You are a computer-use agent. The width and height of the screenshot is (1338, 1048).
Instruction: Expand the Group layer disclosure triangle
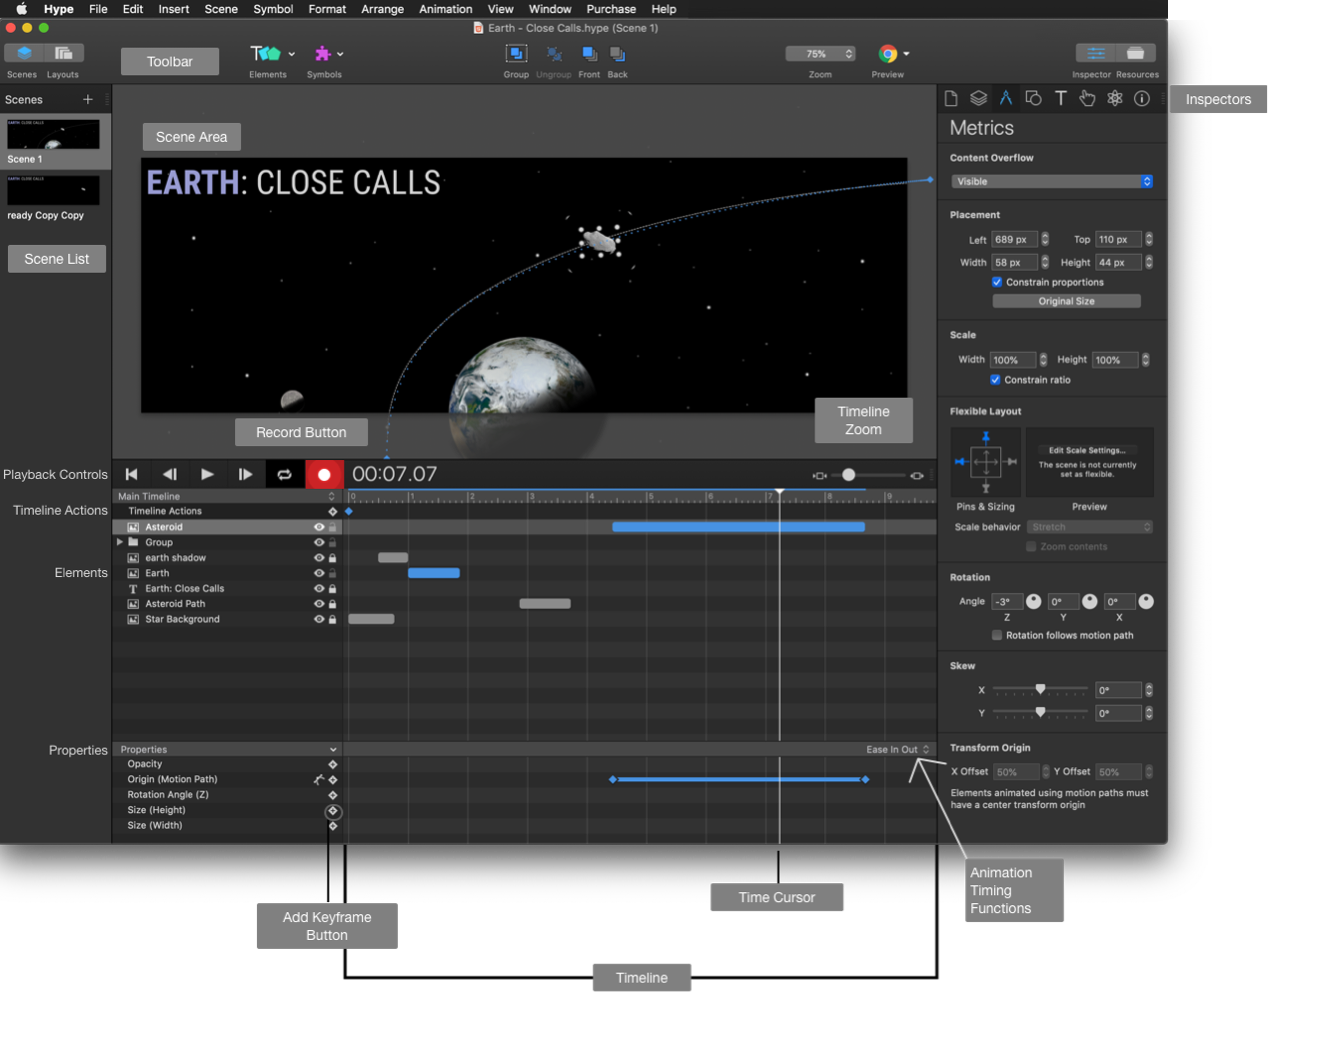(x=120, y=542)
